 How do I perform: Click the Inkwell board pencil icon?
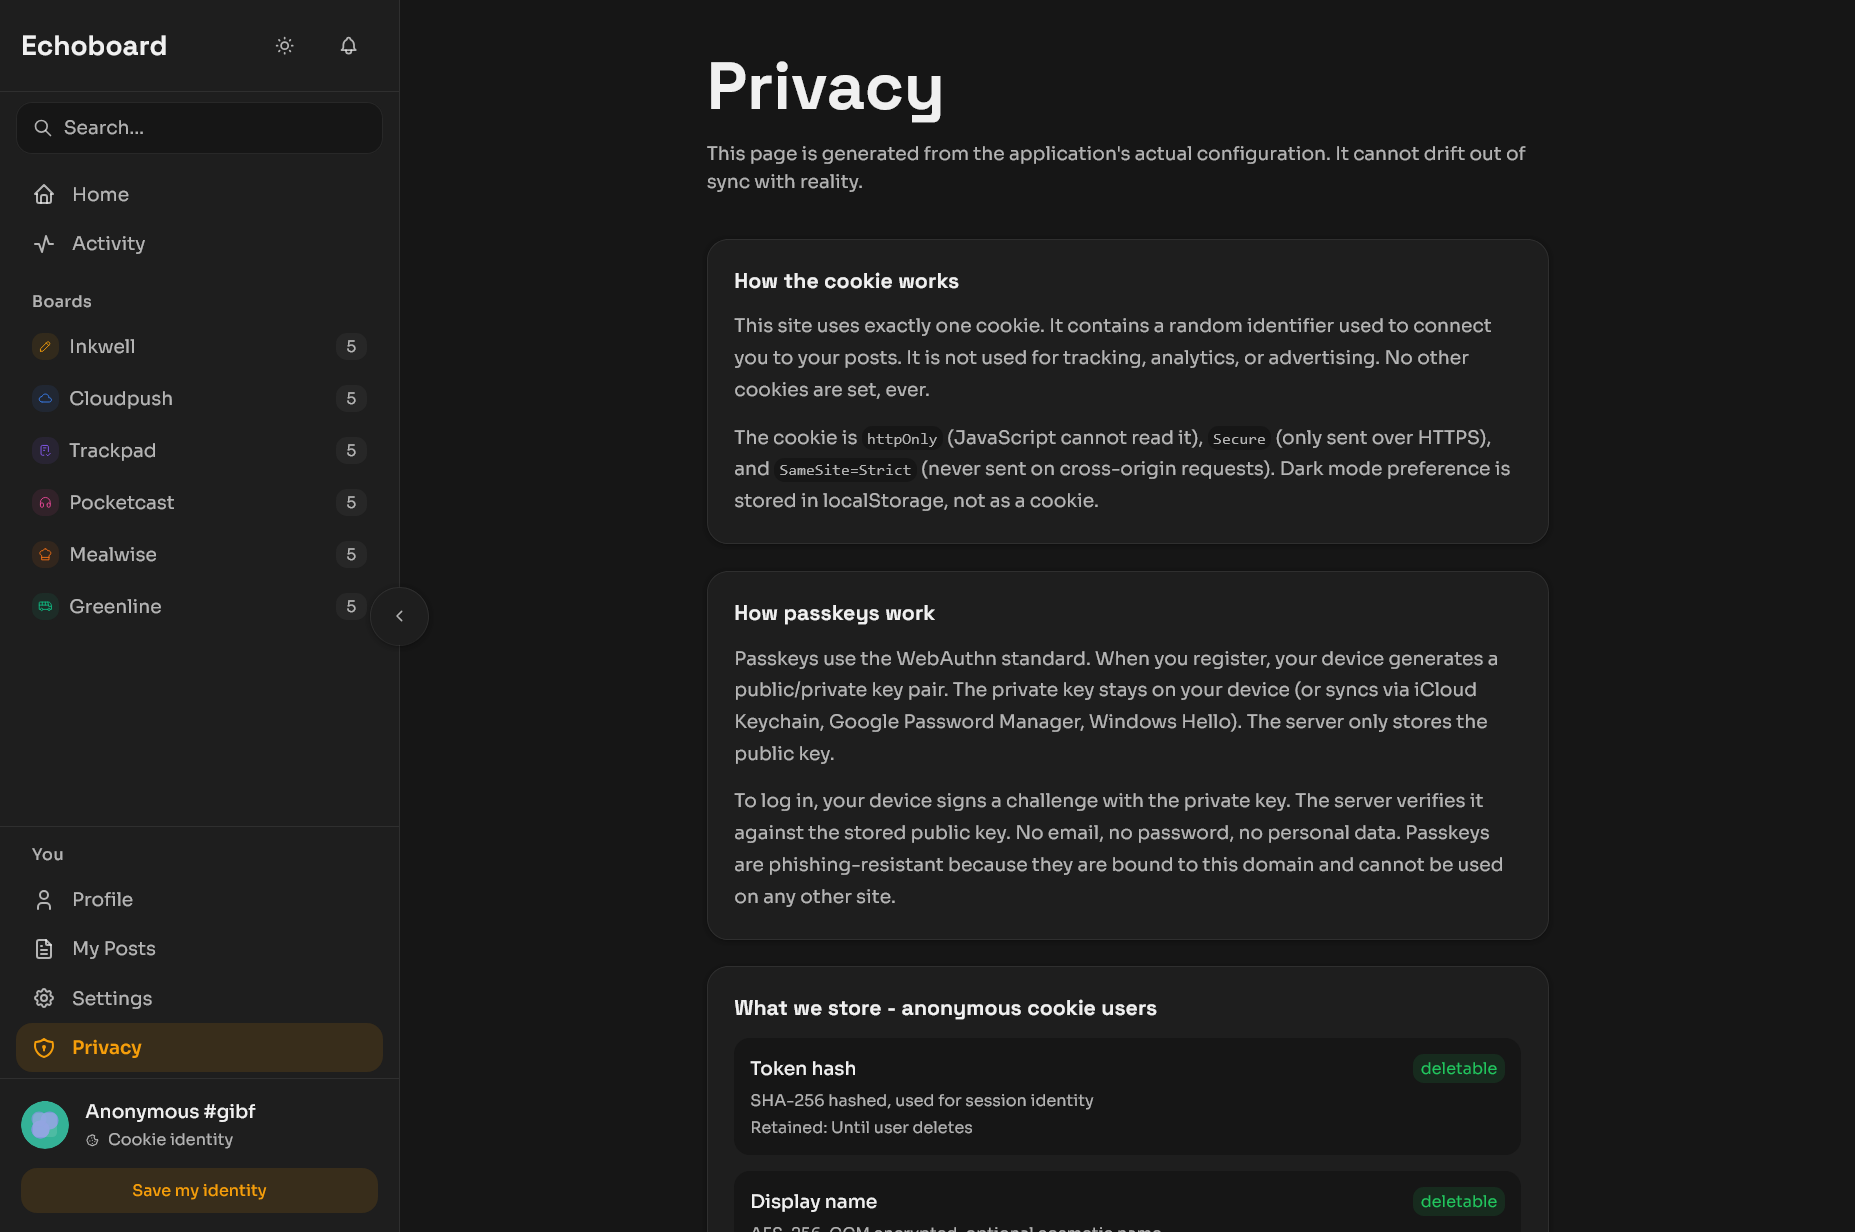(x=45, y=347)
